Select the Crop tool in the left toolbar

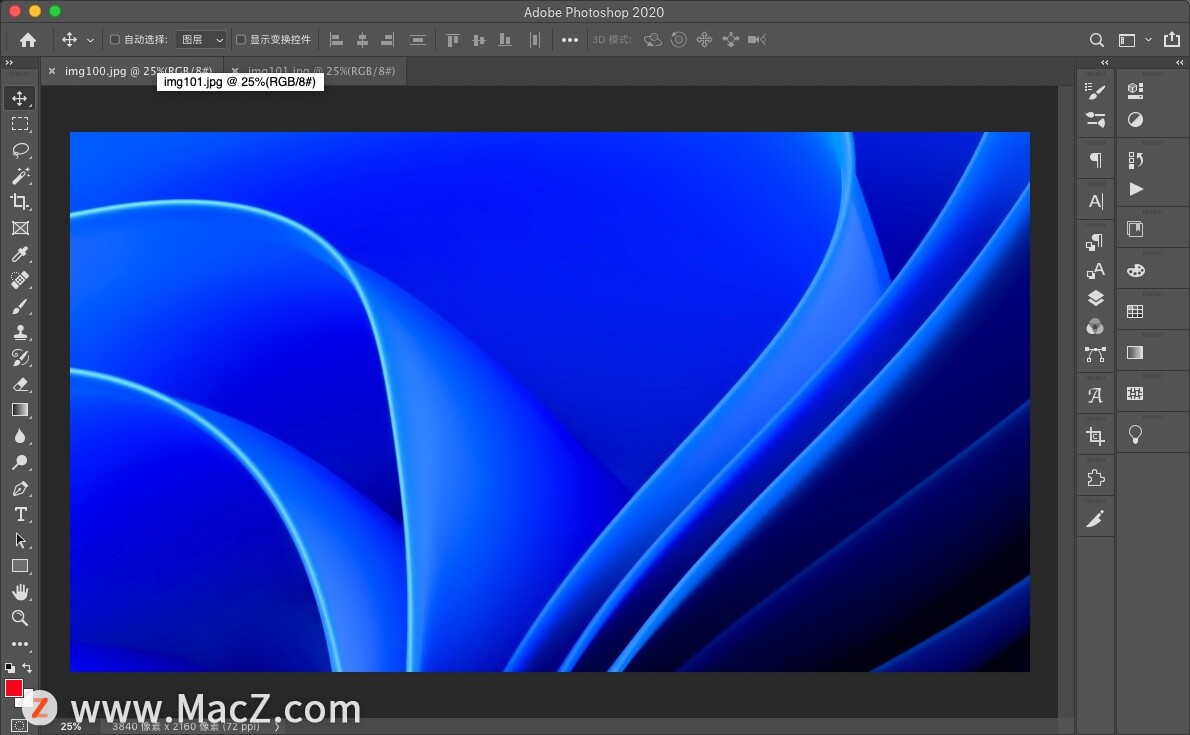[x=20, y=202]
